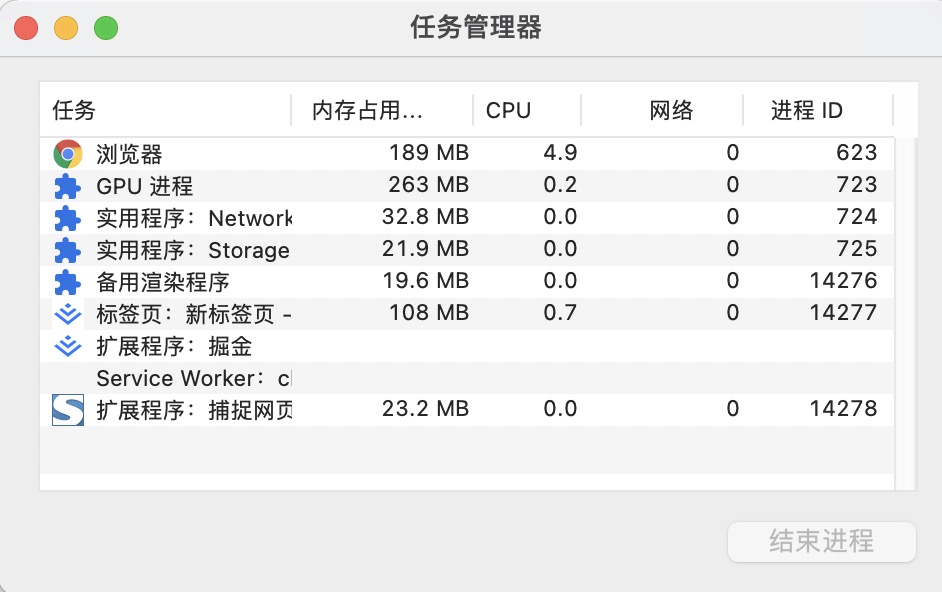This screenshot has height=592, width=942.
Task: Sort by the CPU column header
Action: point(527,111)
